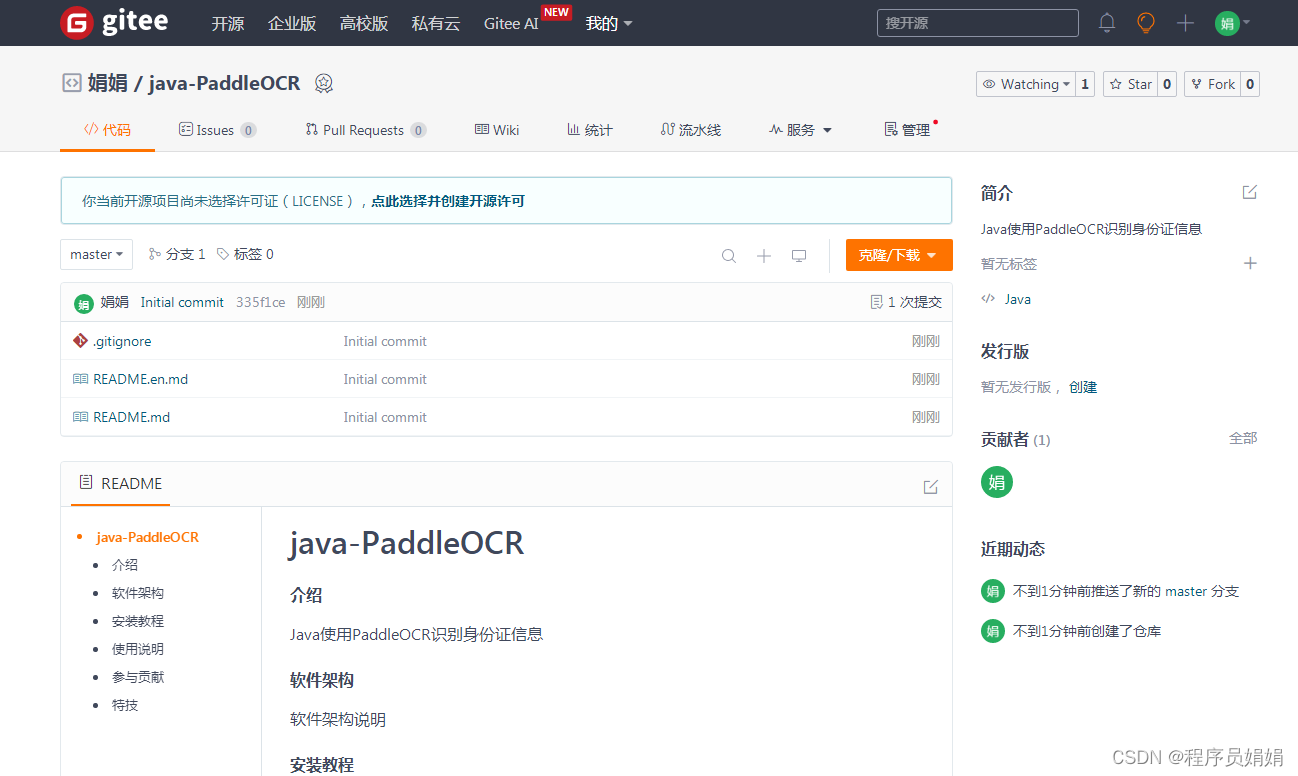
Task: Jump to 安装教程 in README outline
Action: tap(138, 621)
